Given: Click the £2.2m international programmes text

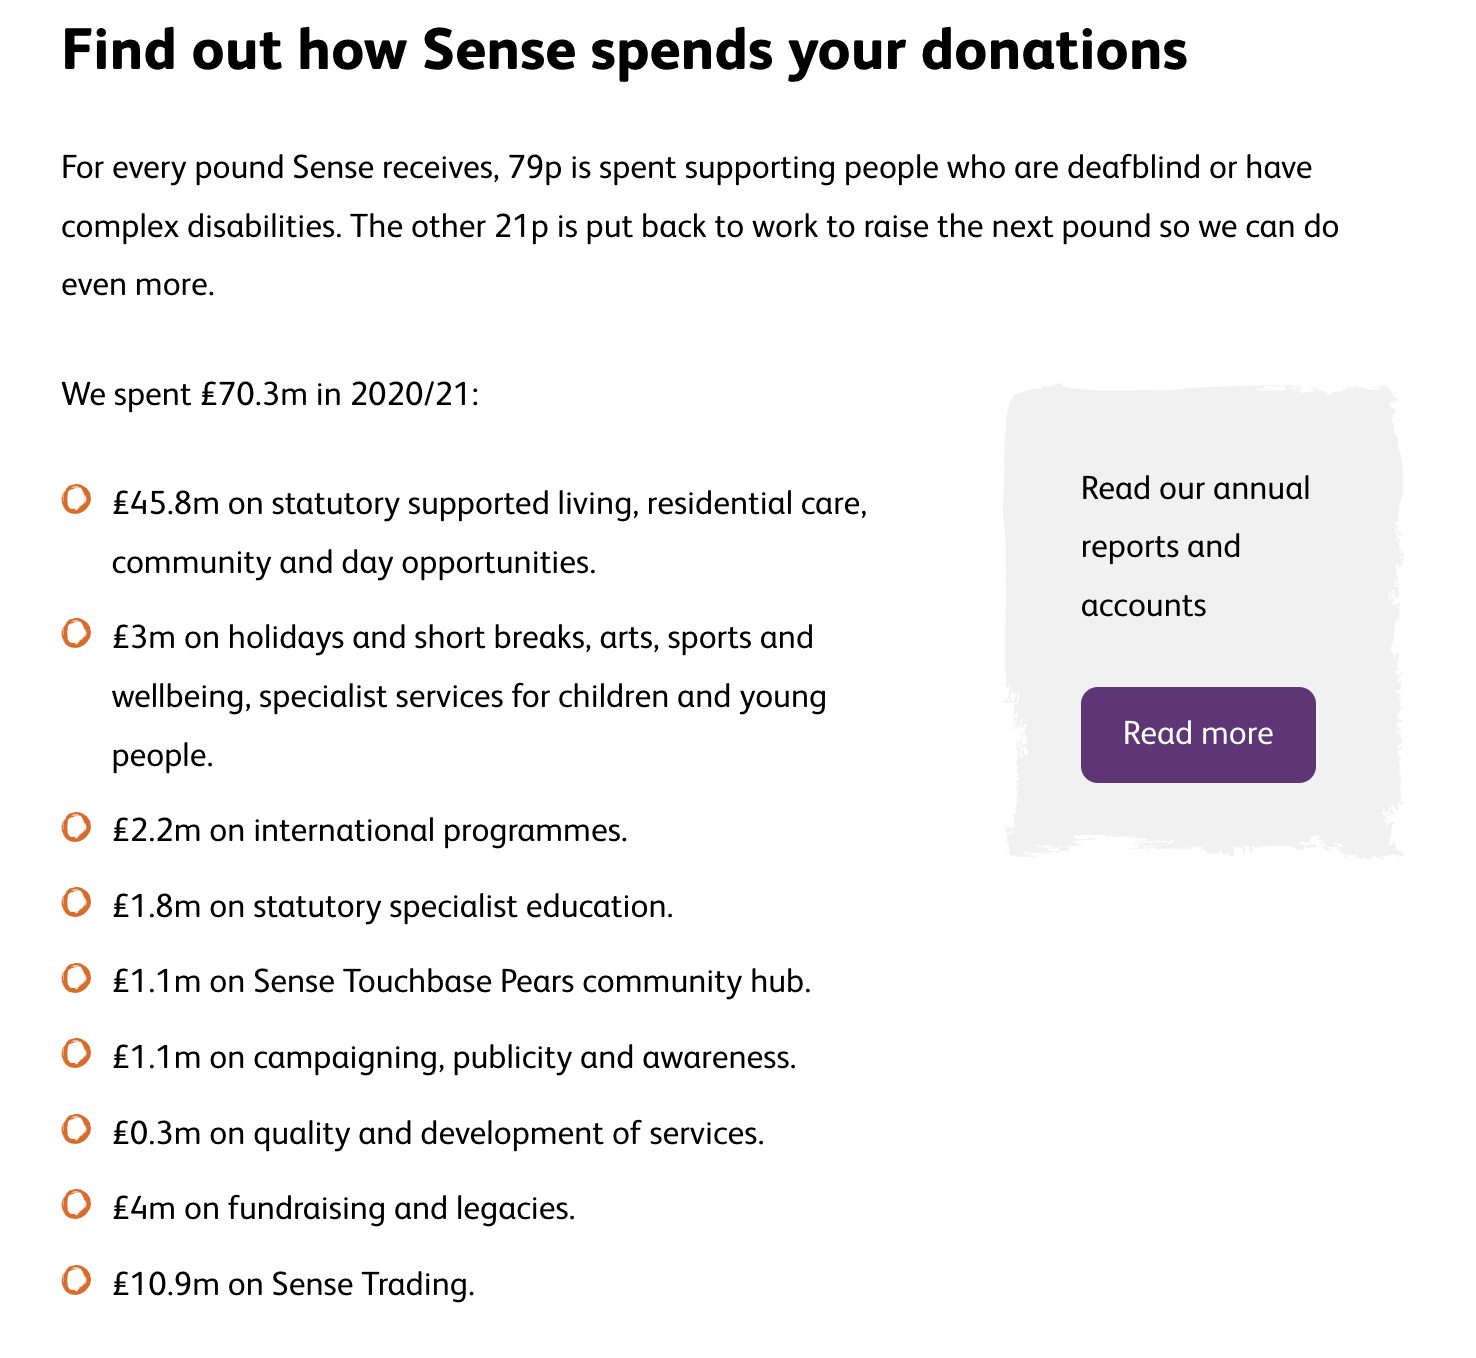Looking at the screenshot, I should click(370, 829).
